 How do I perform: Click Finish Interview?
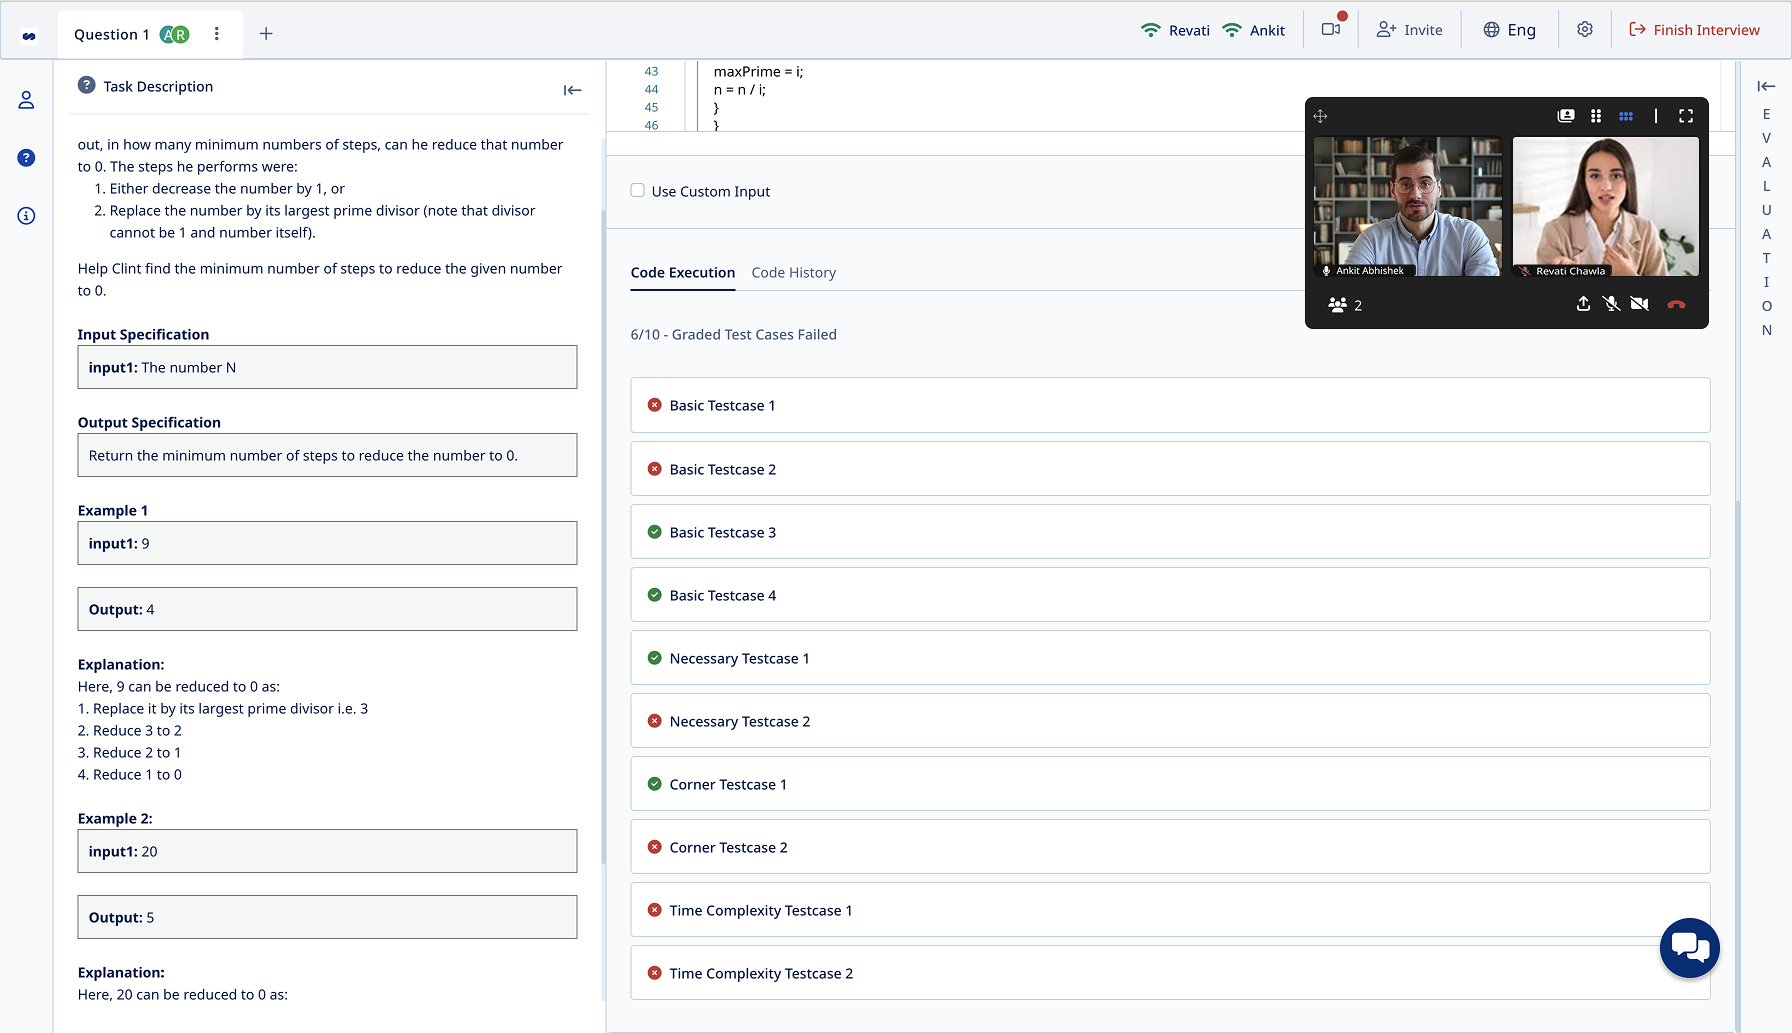pyautogui.click(x=1694, y=30)
